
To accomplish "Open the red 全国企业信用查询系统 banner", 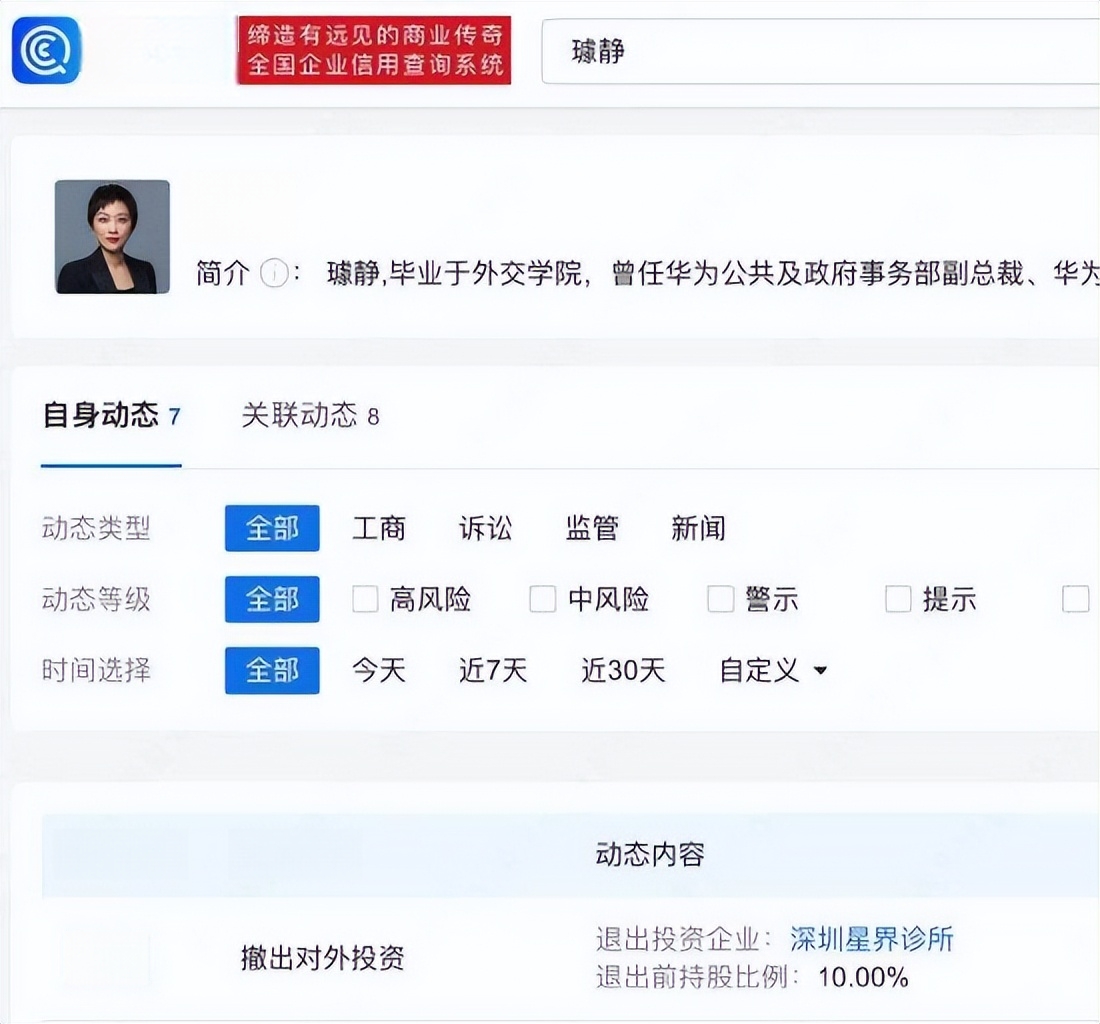I will click(x=374, y=50).
